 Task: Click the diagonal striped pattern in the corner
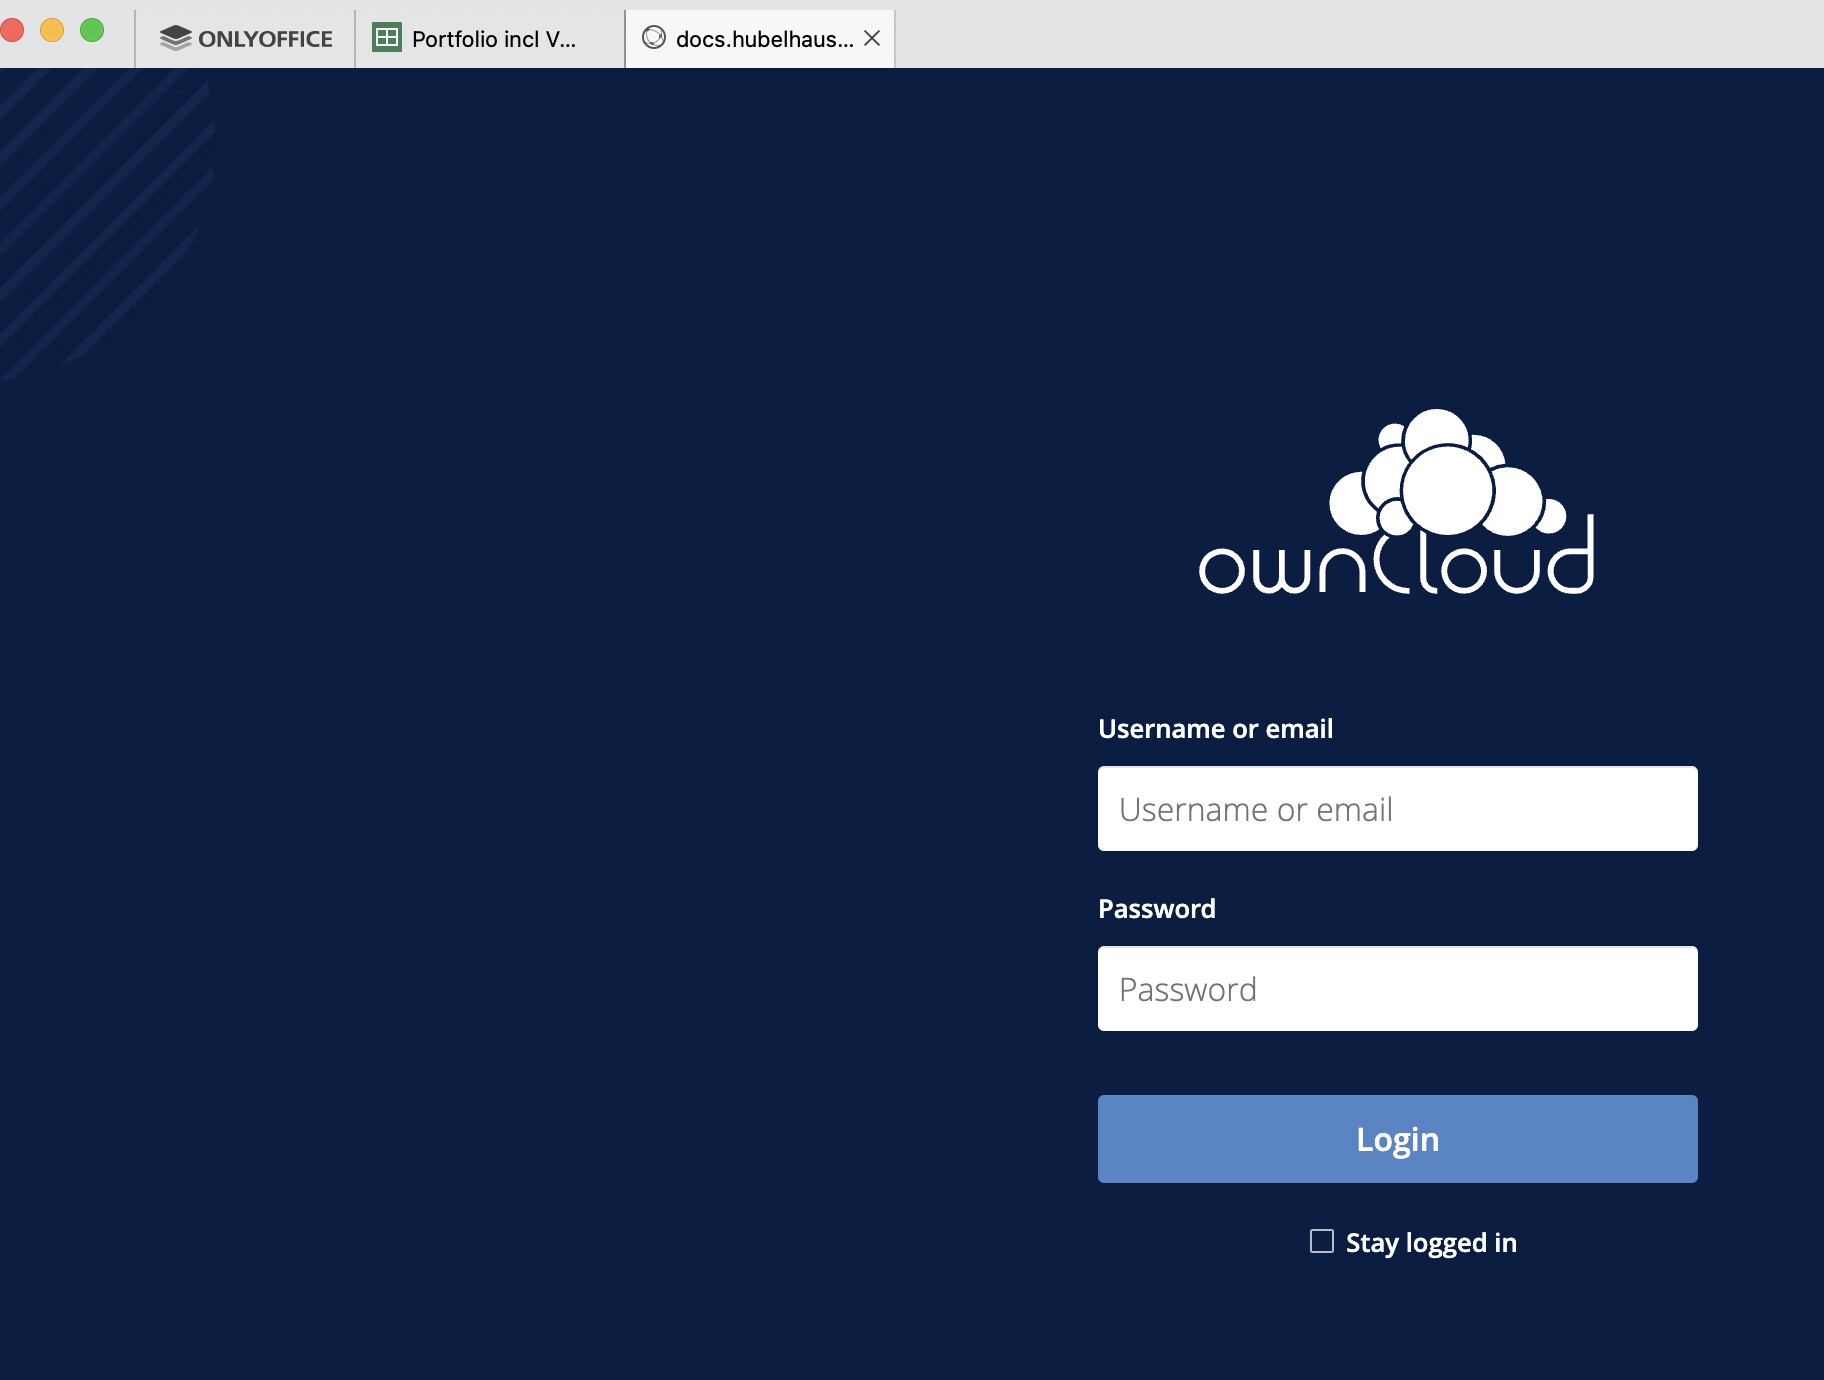pyautogui.click(x=100, y=220)
